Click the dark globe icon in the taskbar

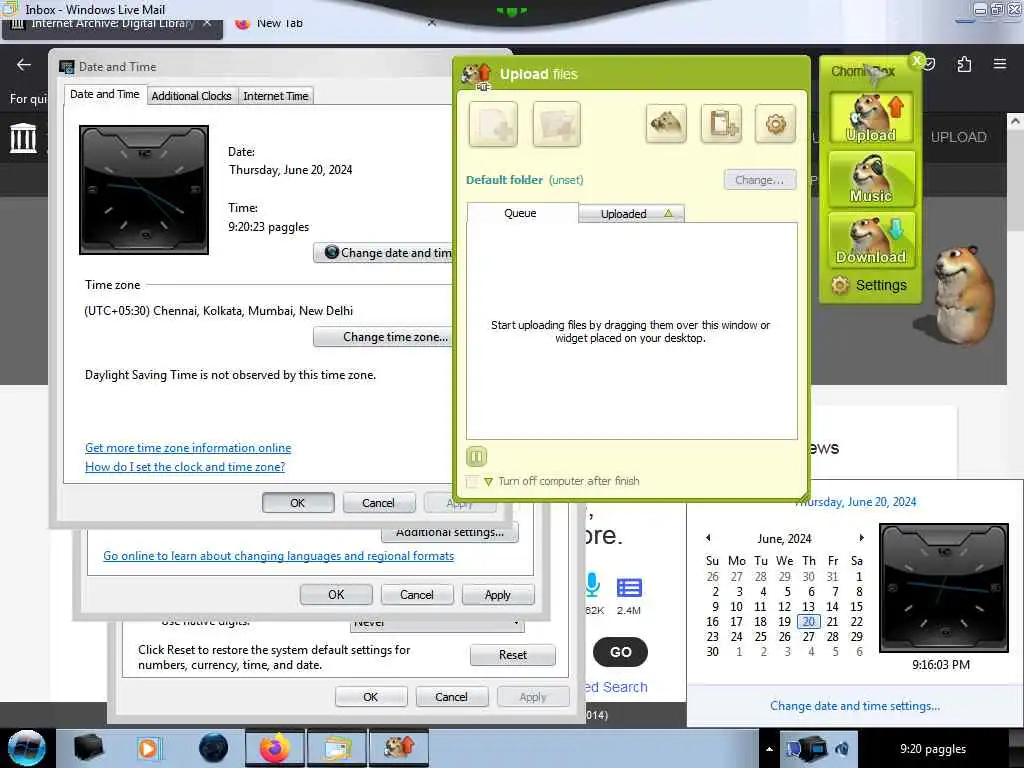pos(213,748)
